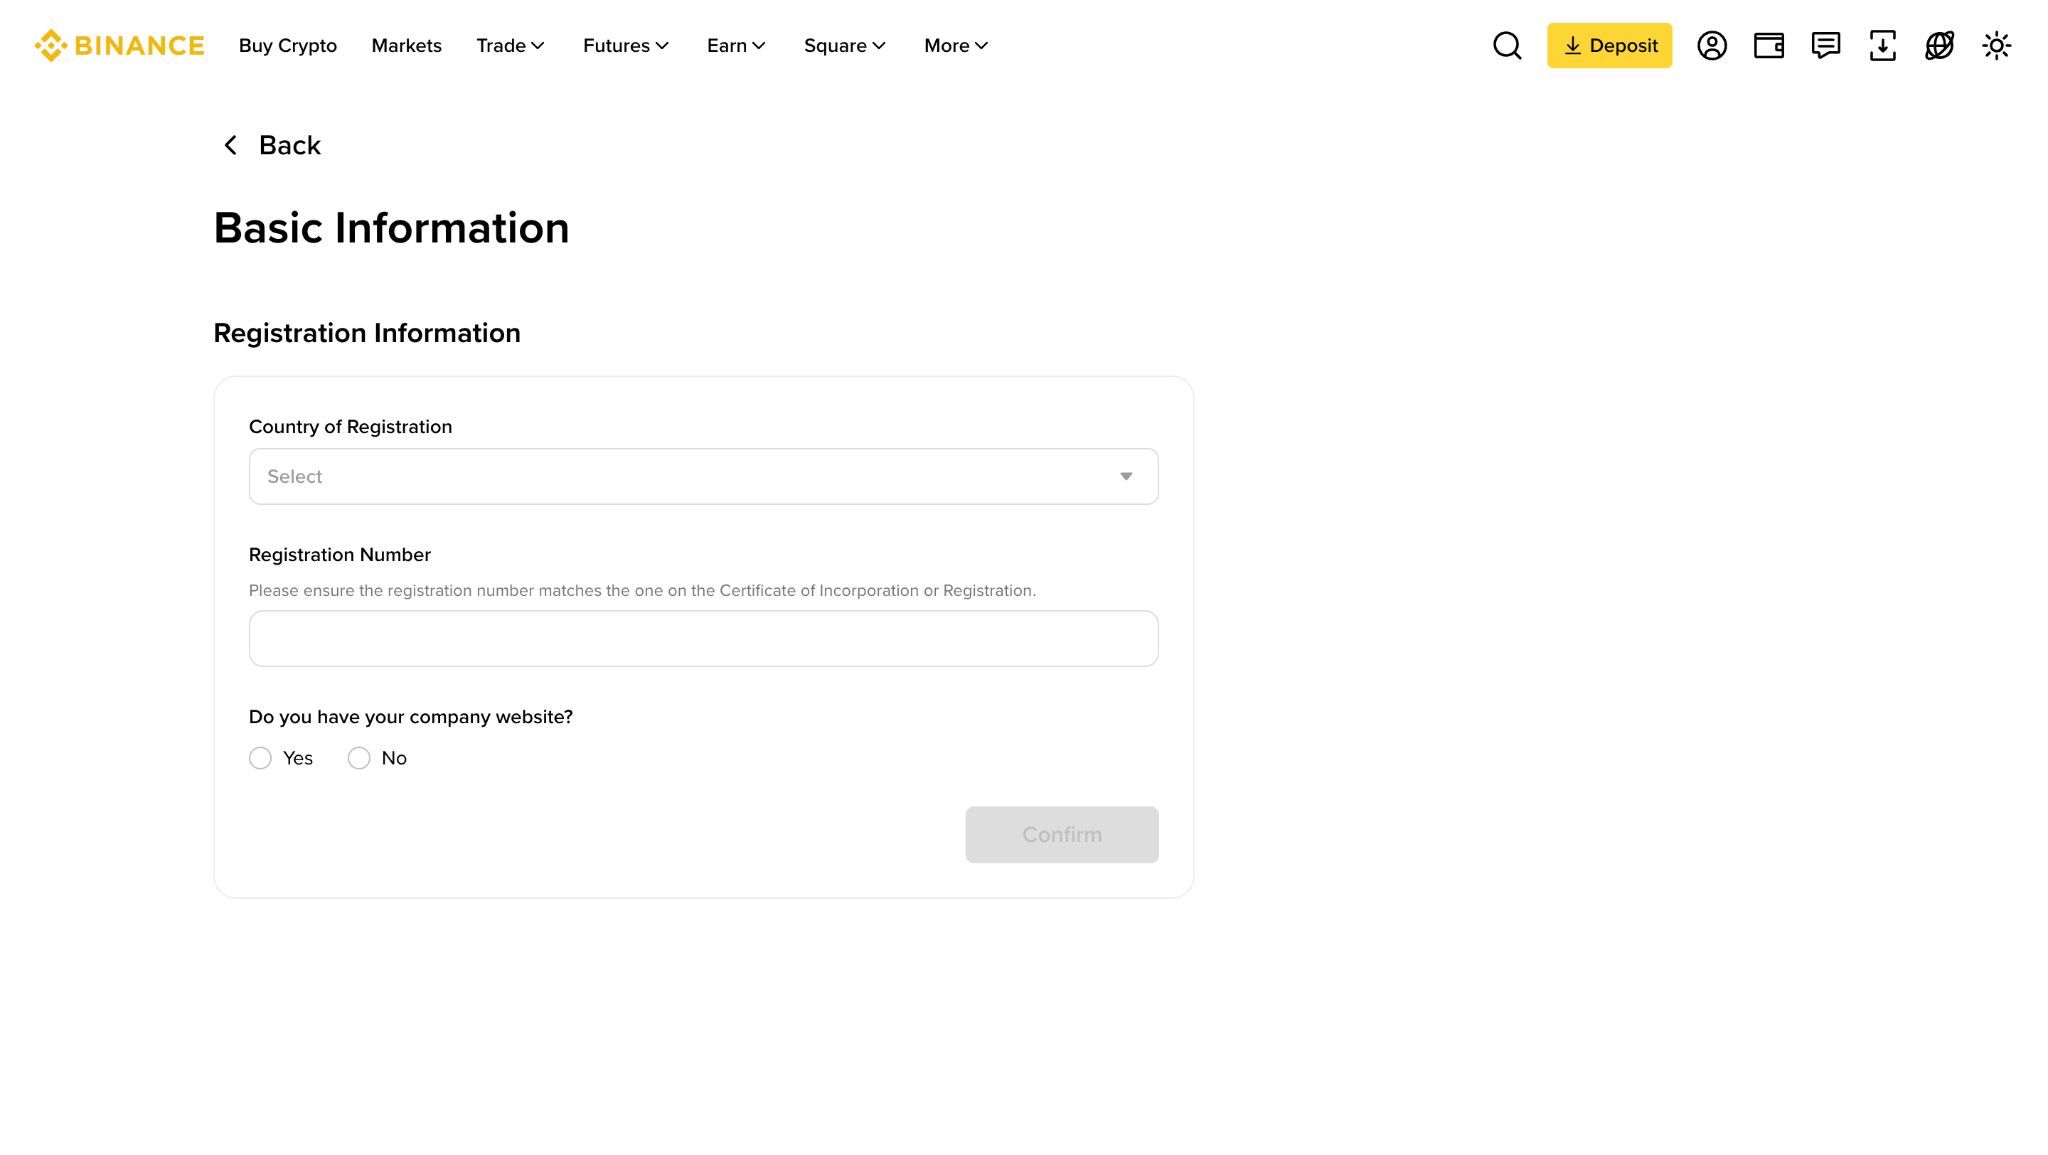2048x1155 pixels.
Task: Open the chat messages icon
Action: coord(1826,46)
